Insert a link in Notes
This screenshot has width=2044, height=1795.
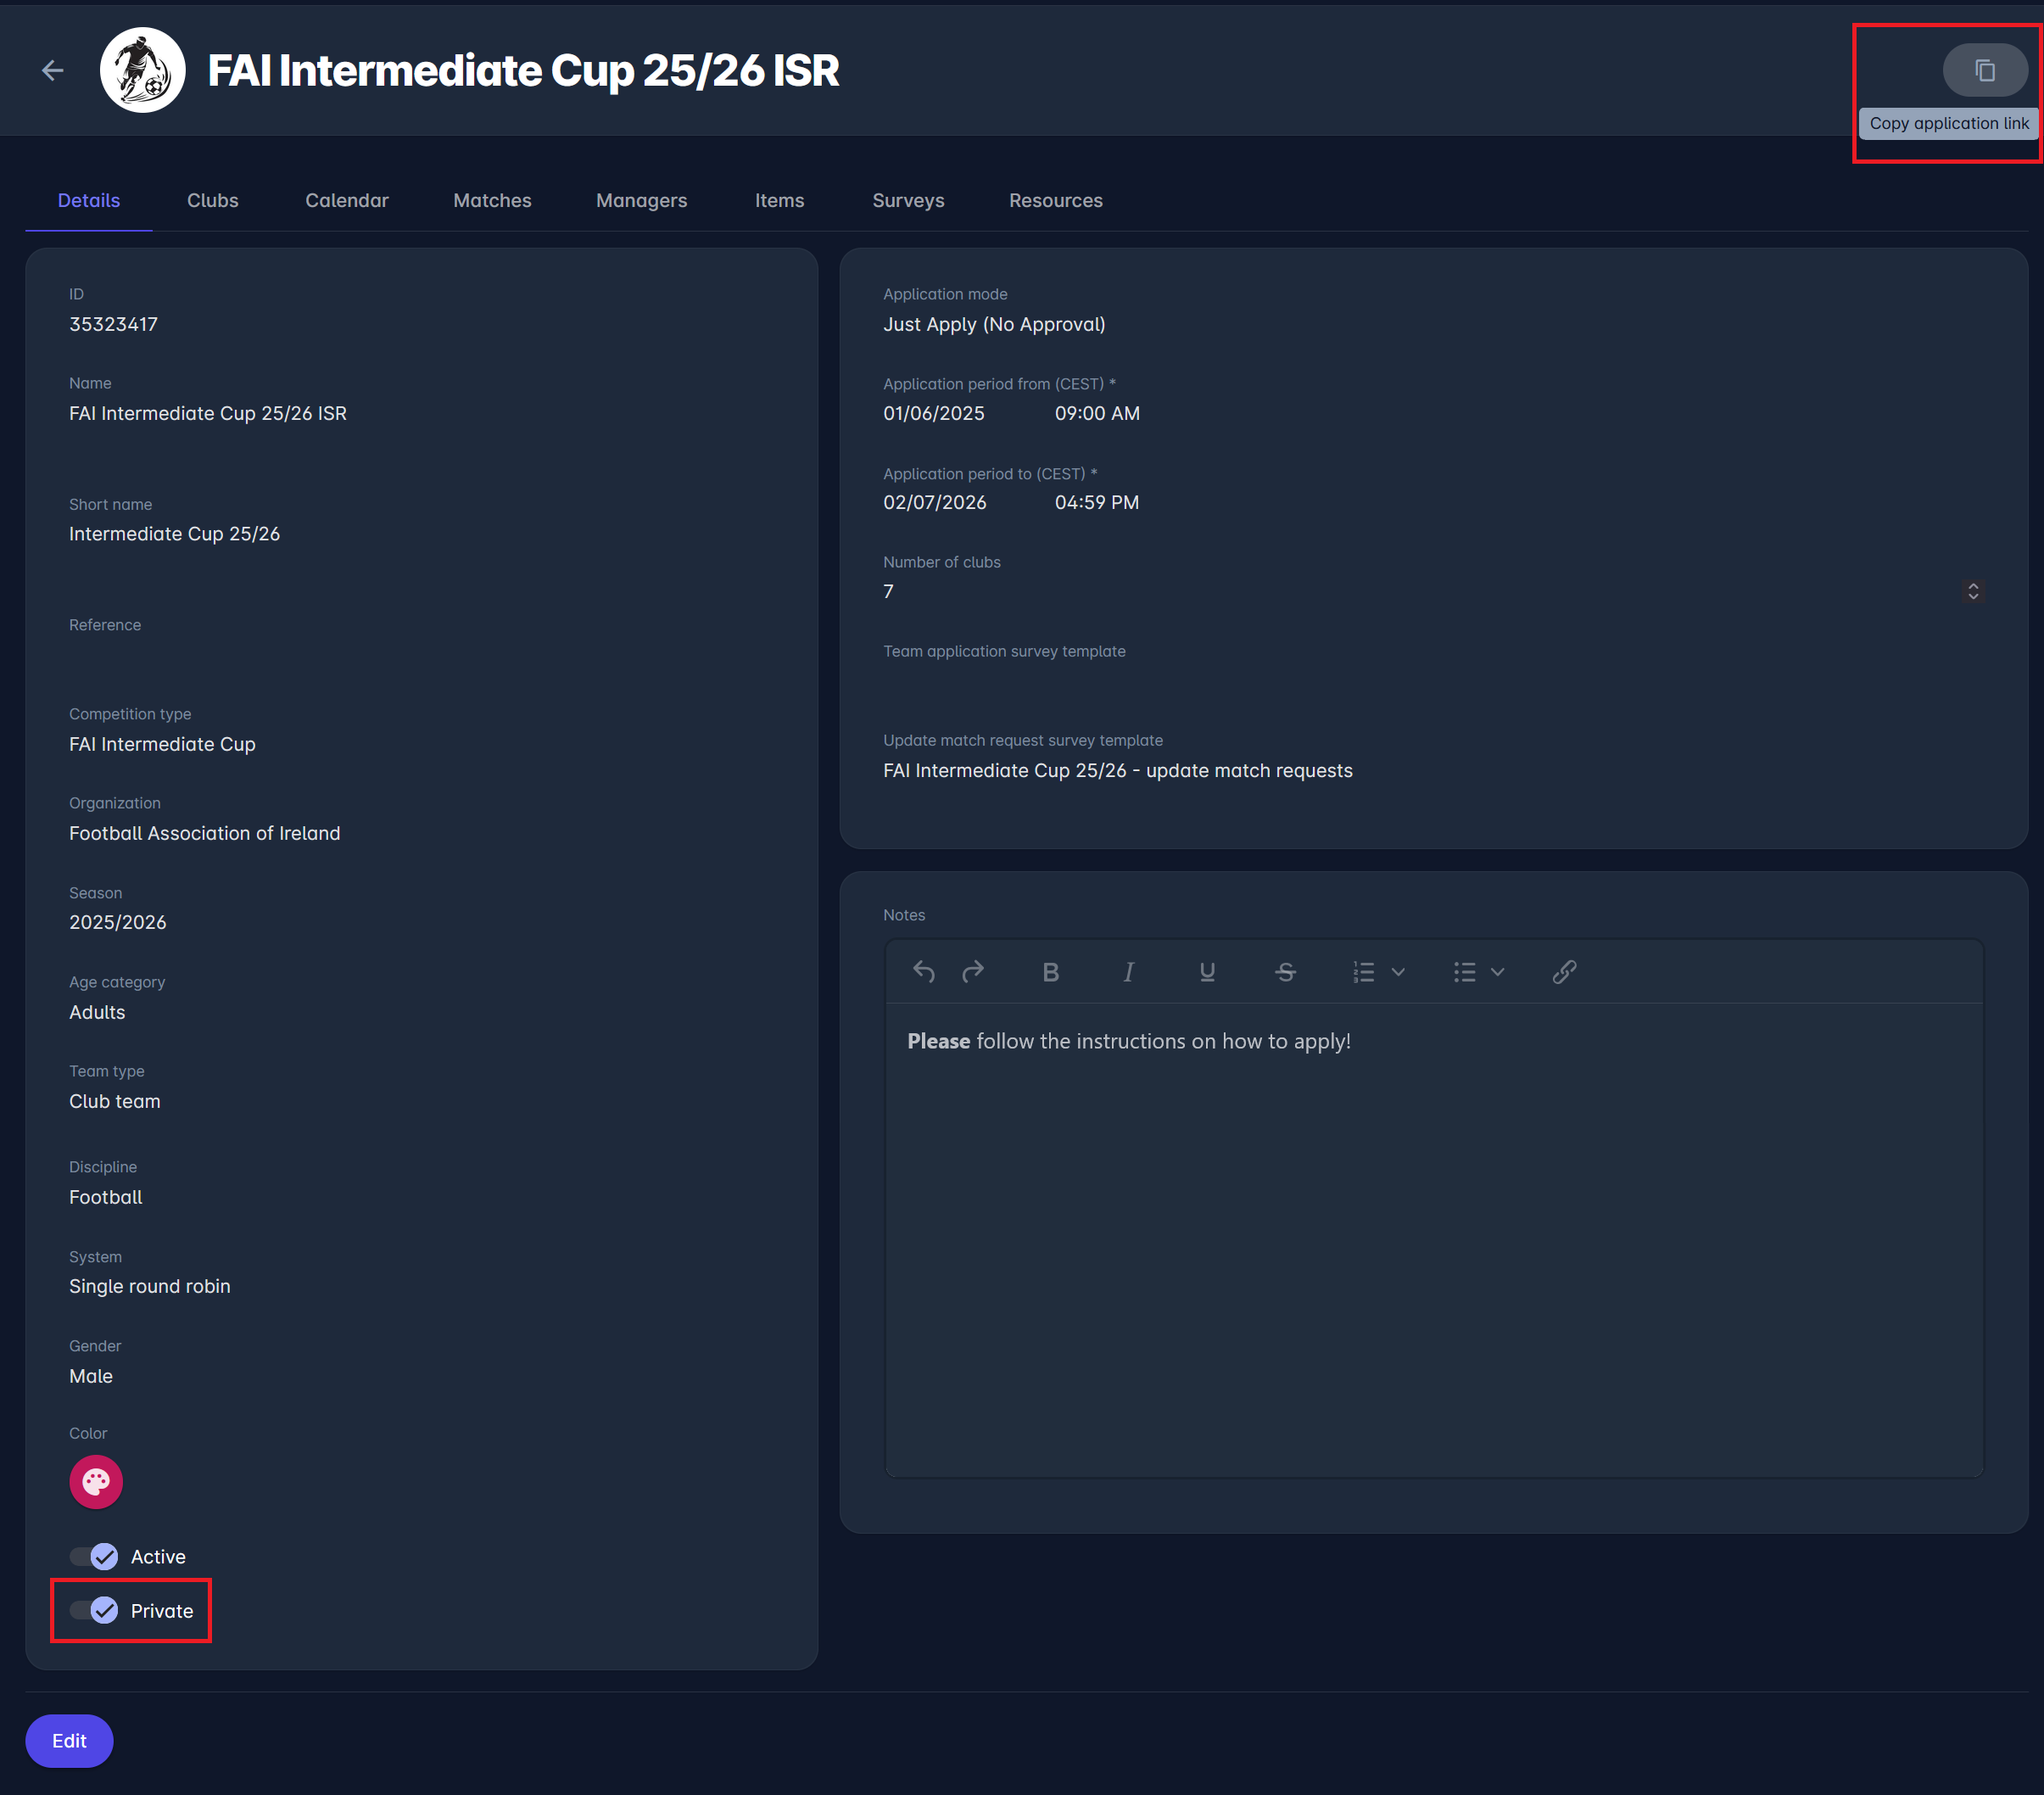point(1565,972)
